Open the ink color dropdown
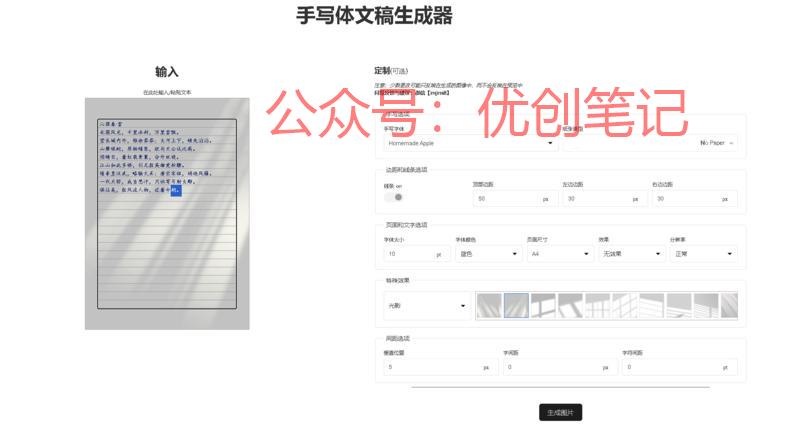The width and height of the screenshot is (800, 435). tap(488, 254)
